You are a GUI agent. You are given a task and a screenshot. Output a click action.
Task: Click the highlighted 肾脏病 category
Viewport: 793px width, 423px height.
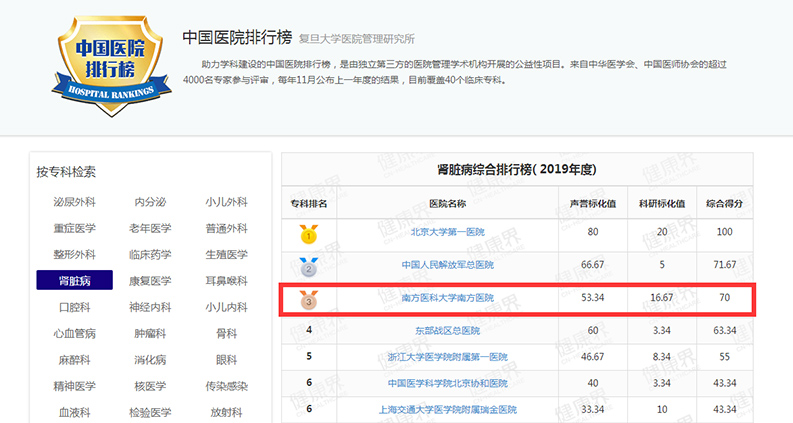(74, 280)
